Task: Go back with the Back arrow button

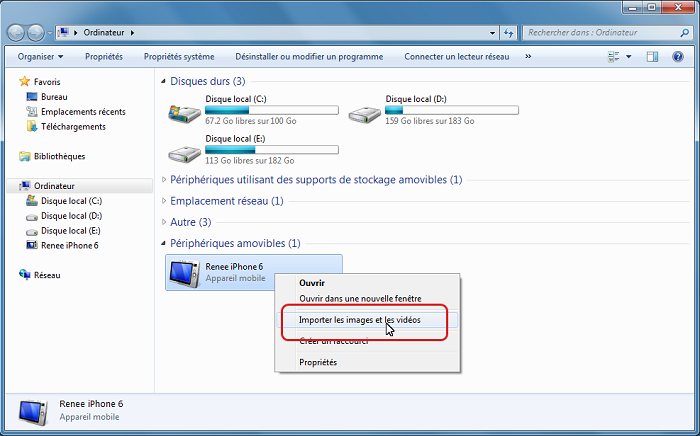Action: pyautogui.click(x=16, y=33)
